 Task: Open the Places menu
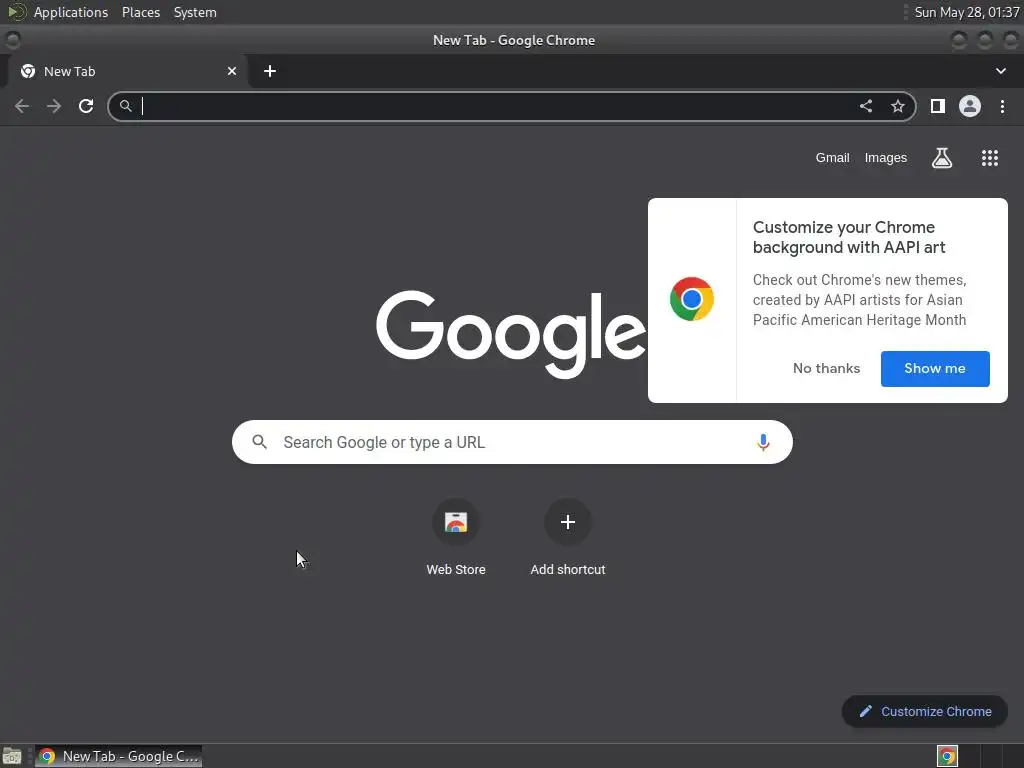click(141, 12)
